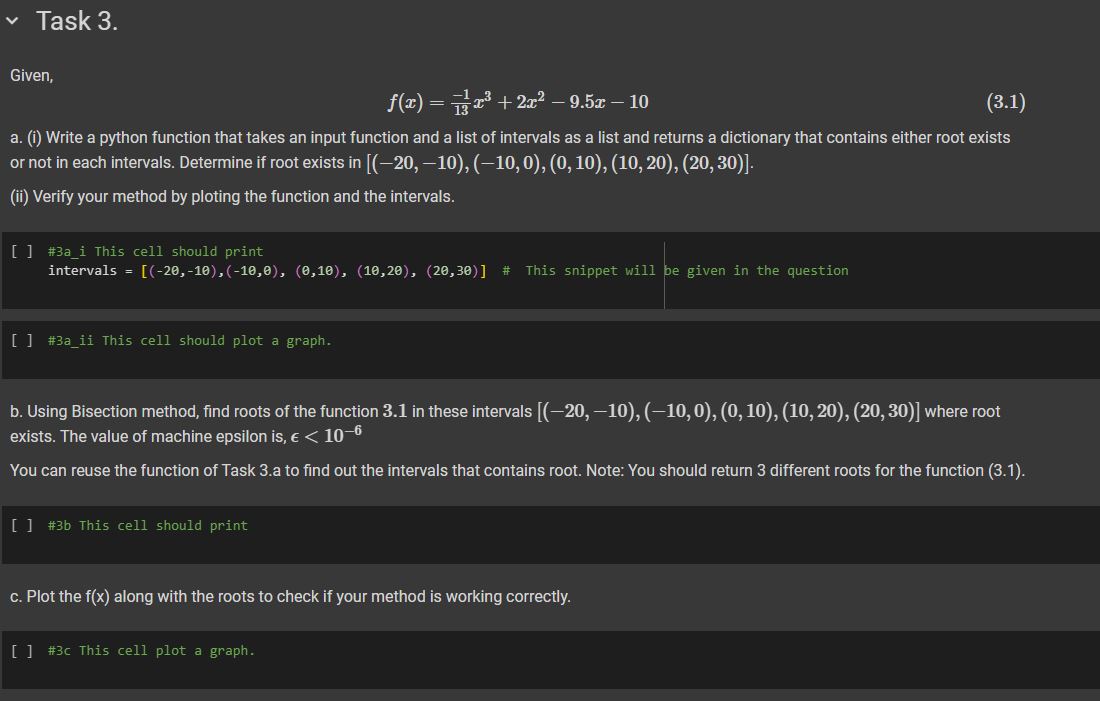The width and height of the screenshot is (1100, 701).
Task: Click the f(x) equation formula
Action: point(518,102)
